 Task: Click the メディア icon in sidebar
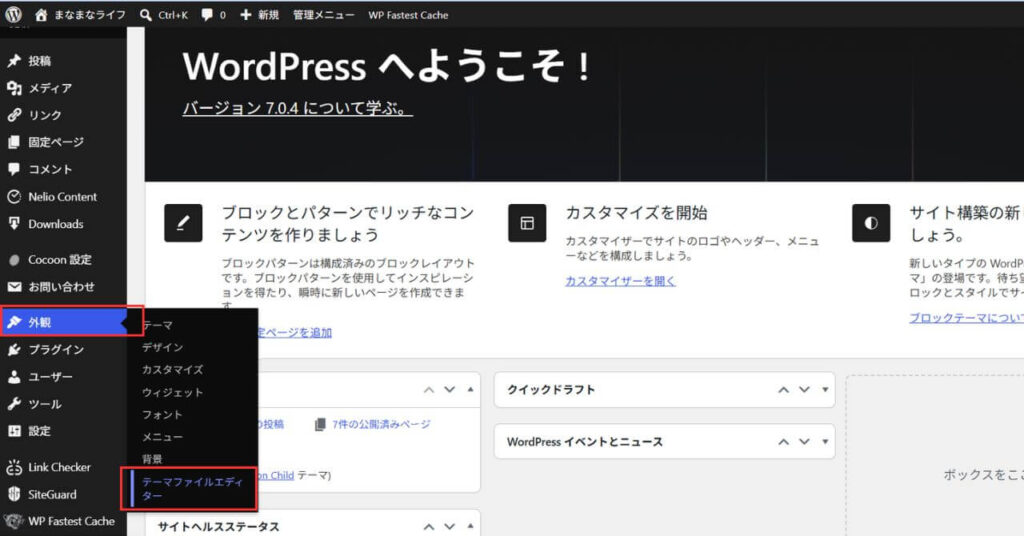(14, 88)
